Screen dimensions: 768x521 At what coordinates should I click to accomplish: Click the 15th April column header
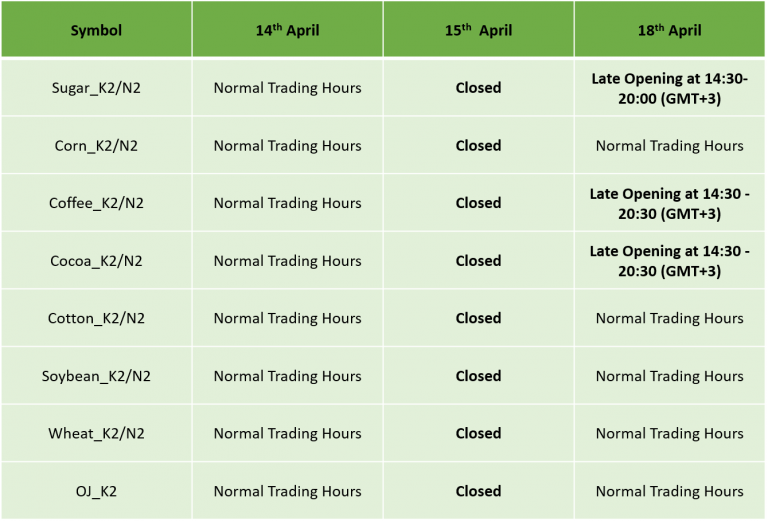click(x=479, y=29)
